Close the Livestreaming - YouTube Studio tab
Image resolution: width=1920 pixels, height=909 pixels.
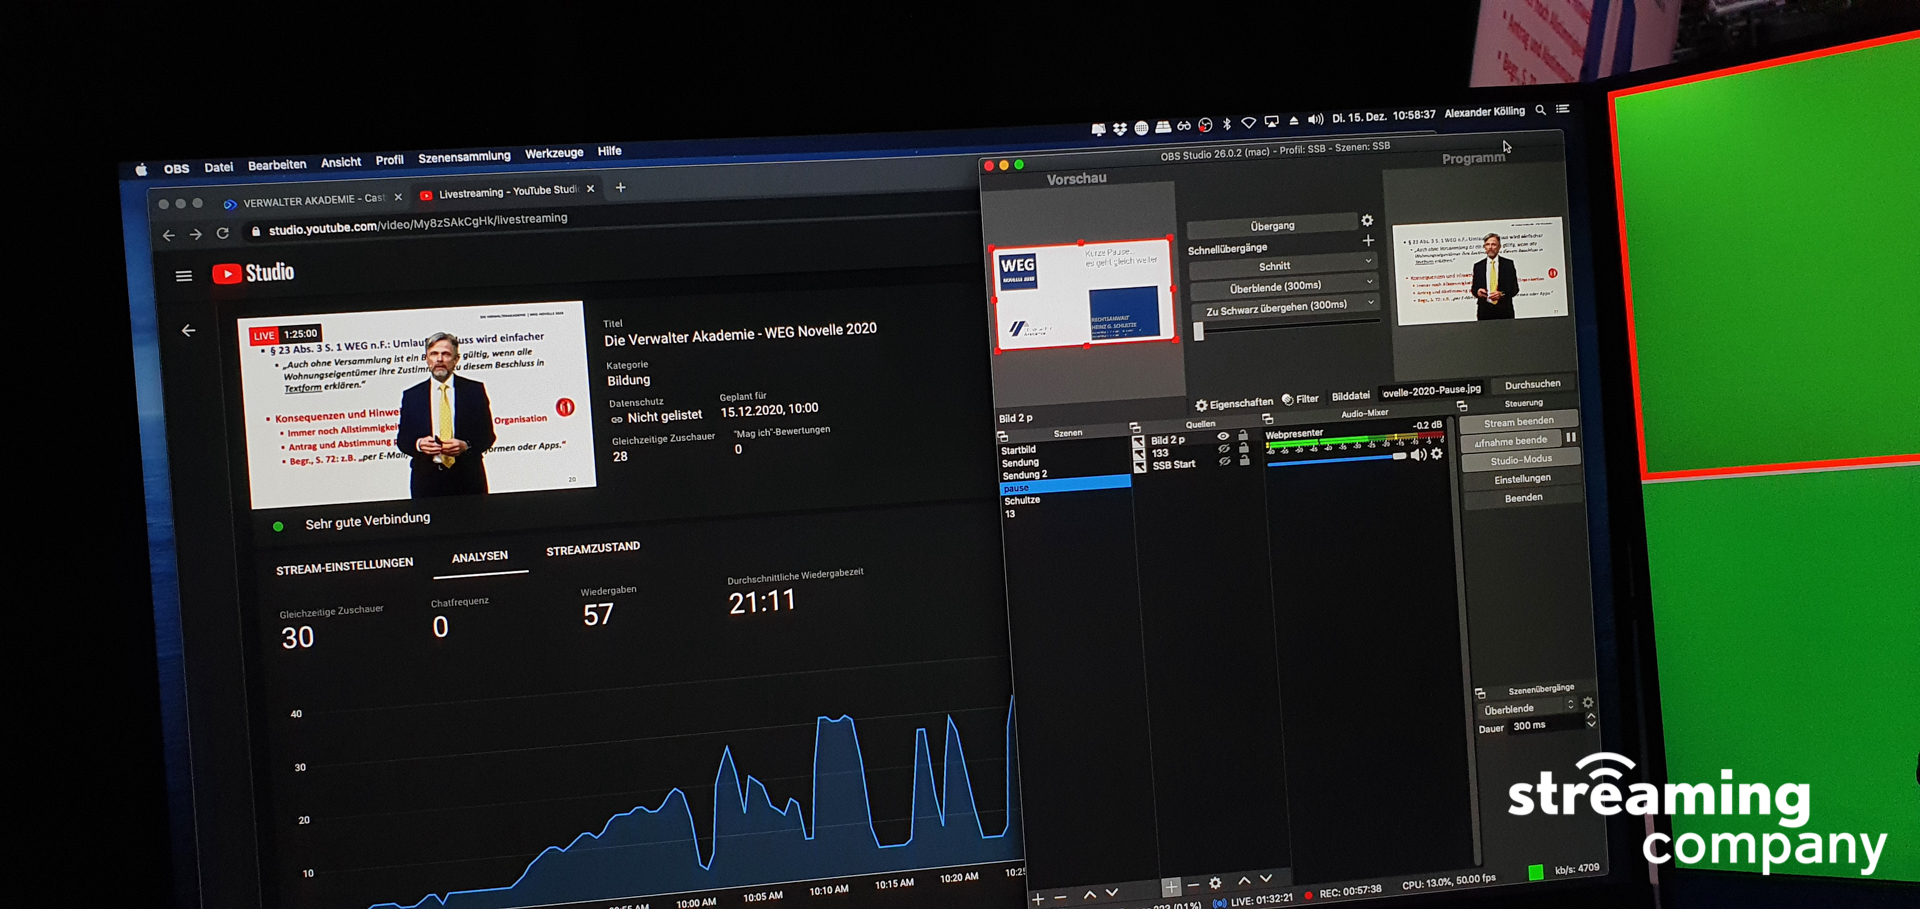pyautogui.click(x=590, y=188)
